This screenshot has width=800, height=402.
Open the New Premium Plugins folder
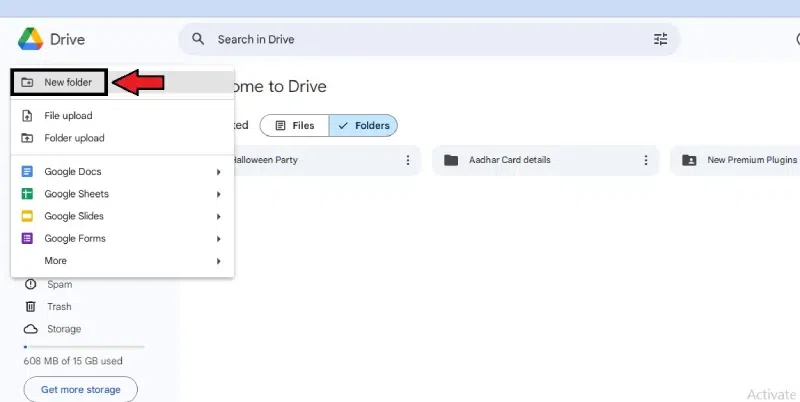click(735, 160)
